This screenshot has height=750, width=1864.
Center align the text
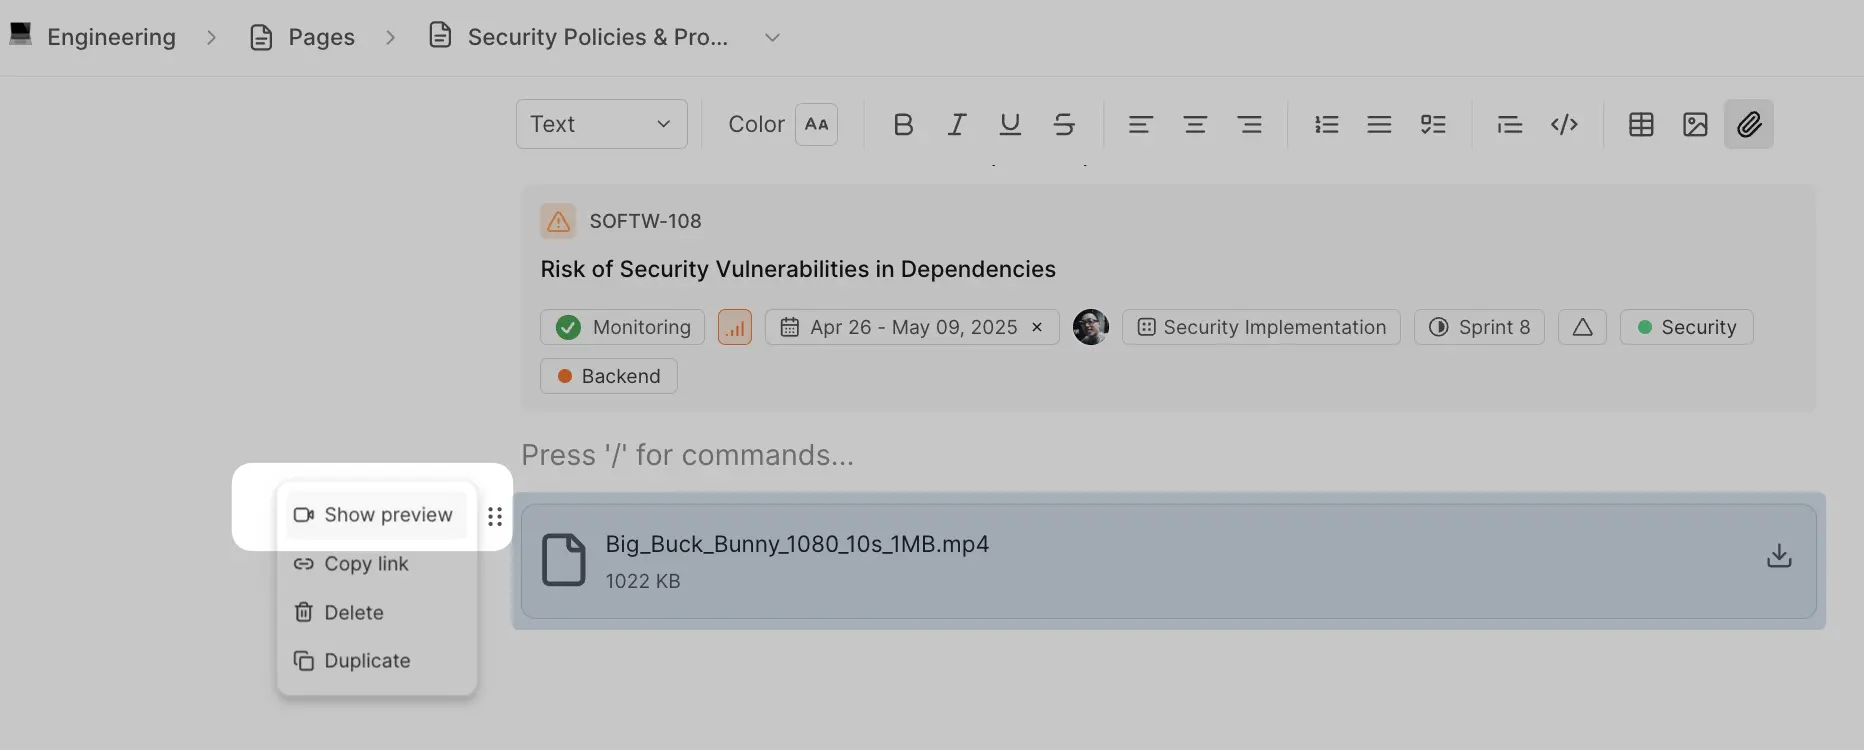tap(1195, 124)
